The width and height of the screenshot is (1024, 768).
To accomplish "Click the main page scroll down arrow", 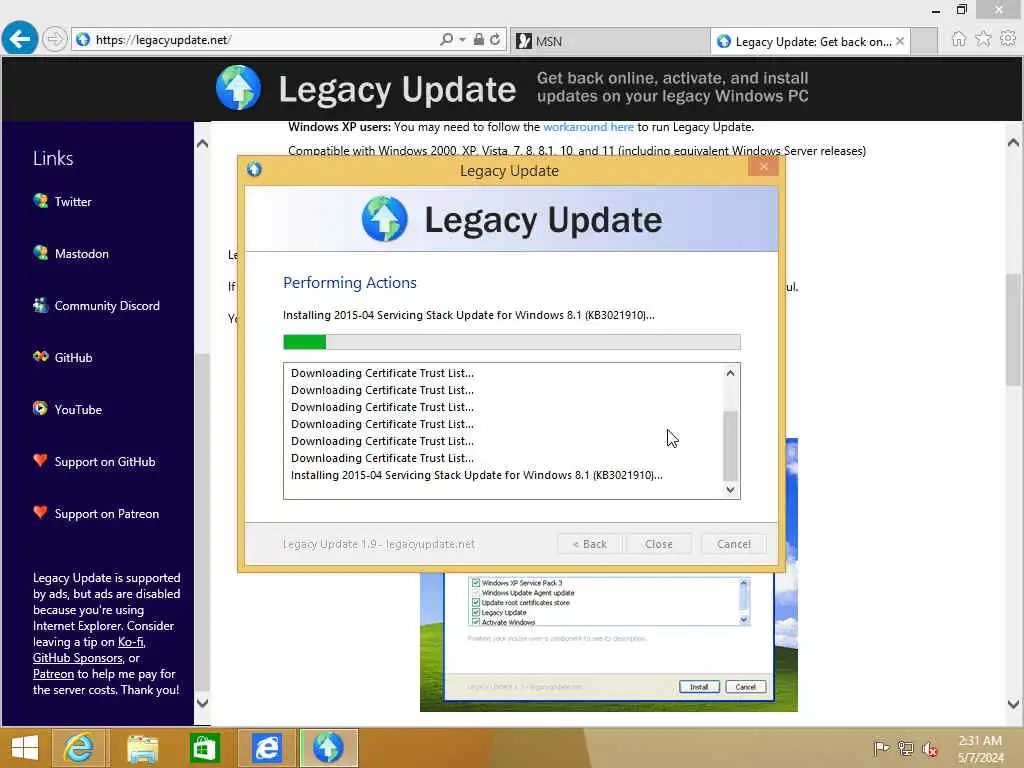I will (x=1013, y=704).
